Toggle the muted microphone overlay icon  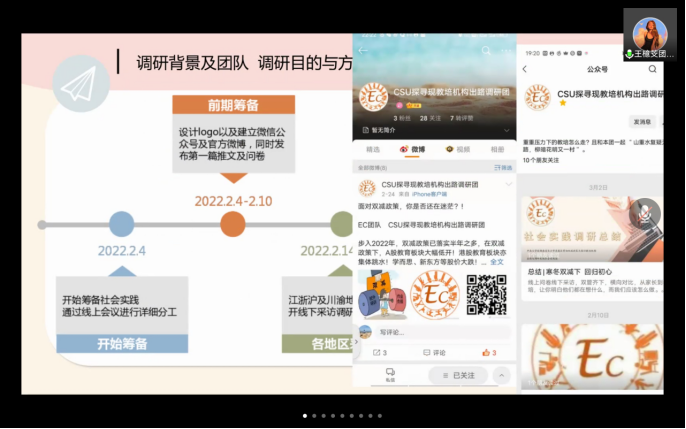pyautogui.click(x=645, y=211)
